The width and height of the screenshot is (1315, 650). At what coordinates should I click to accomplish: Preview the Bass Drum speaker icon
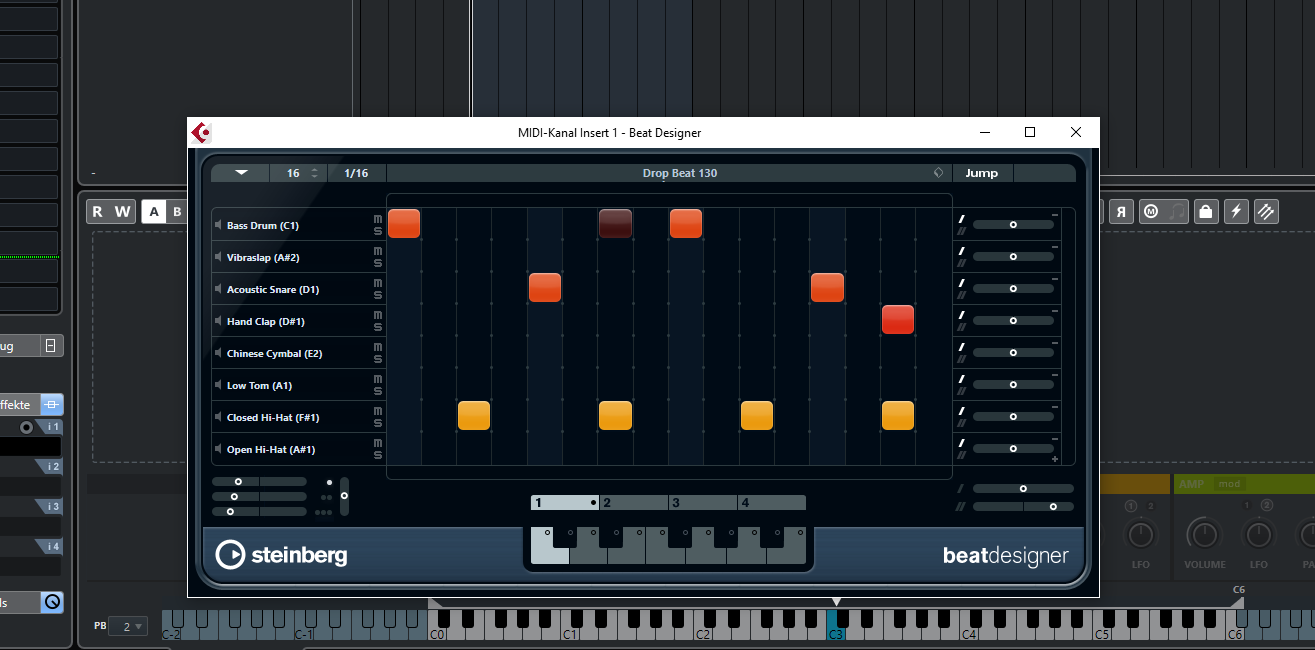(x=219, y=225)
